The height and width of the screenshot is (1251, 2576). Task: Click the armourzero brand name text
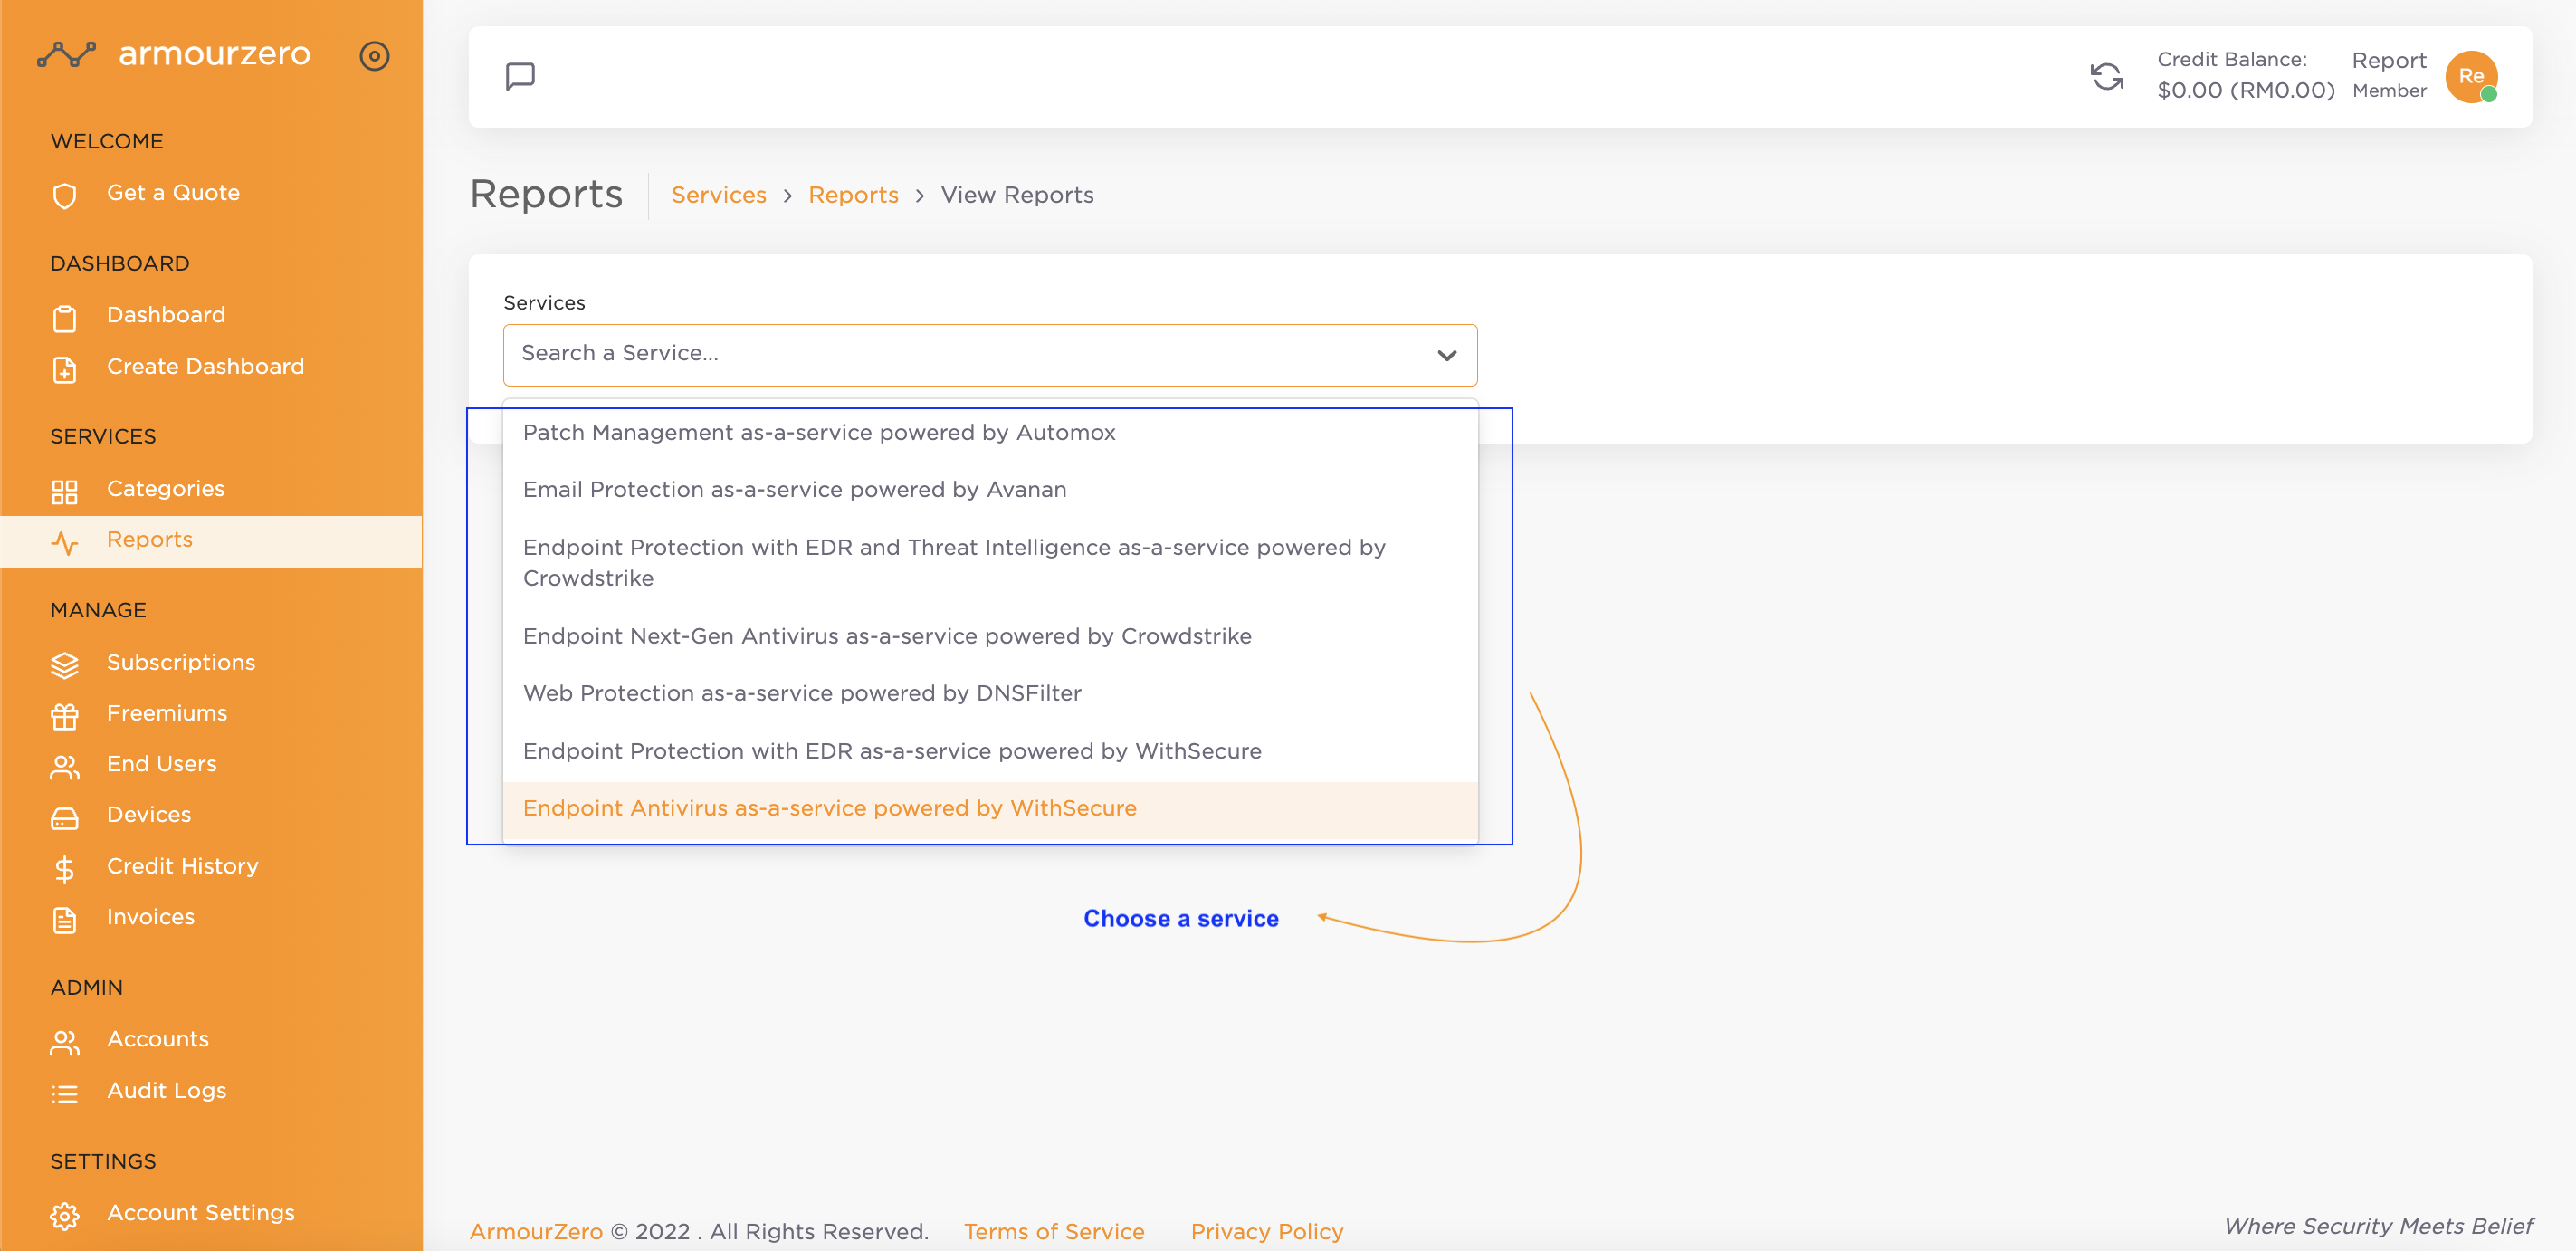point(214,53)
